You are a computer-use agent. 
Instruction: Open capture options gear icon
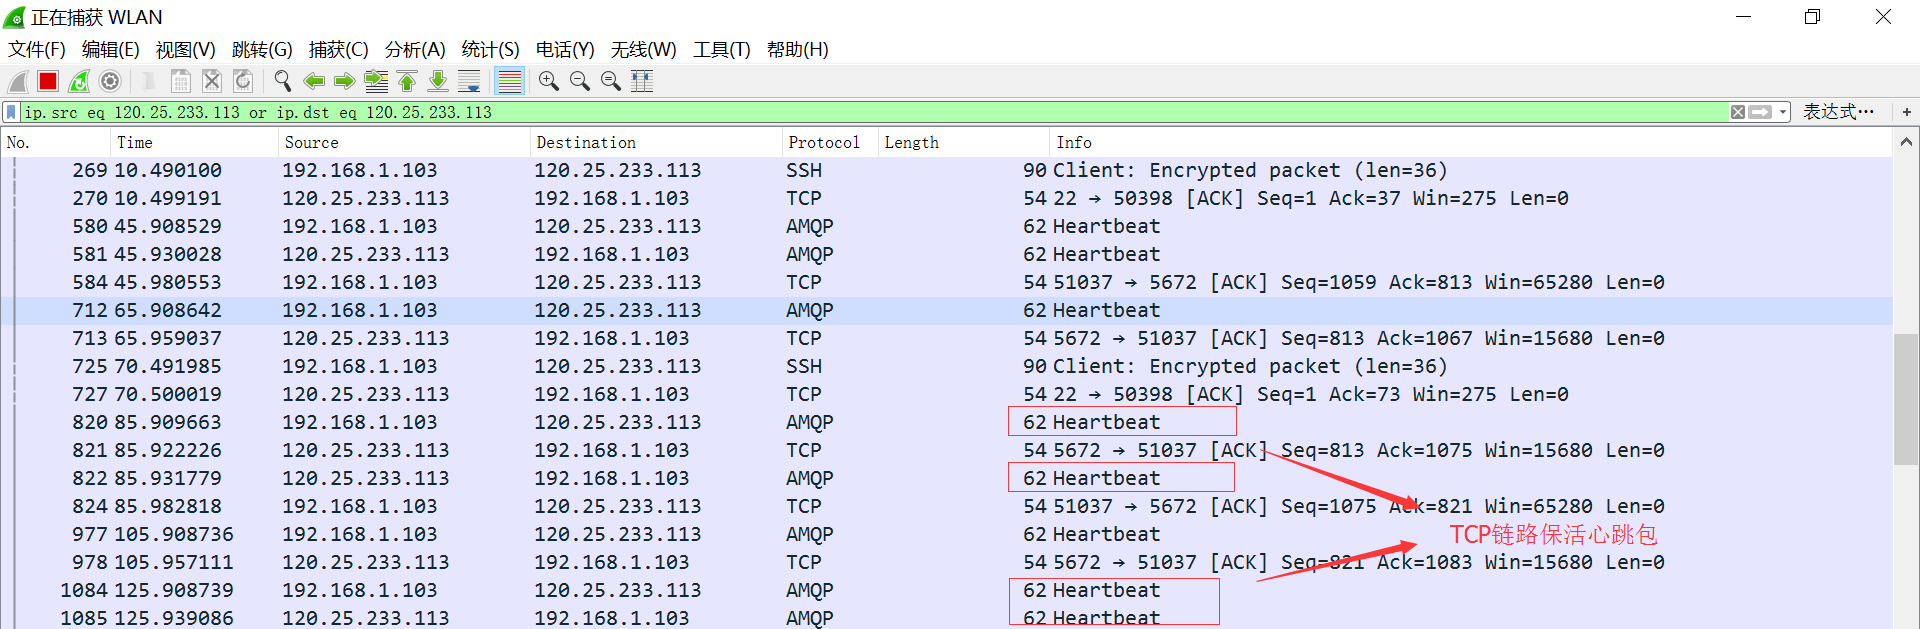[110, 81]
